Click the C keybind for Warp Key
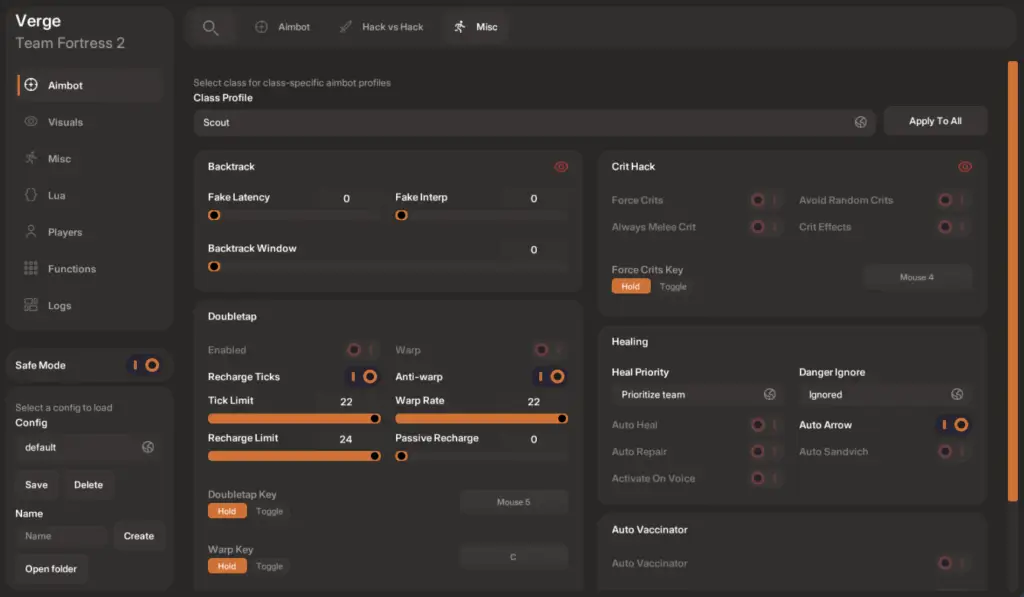Screen dimensions: 1024x597 pyautogui.click(x=513, y=557)
